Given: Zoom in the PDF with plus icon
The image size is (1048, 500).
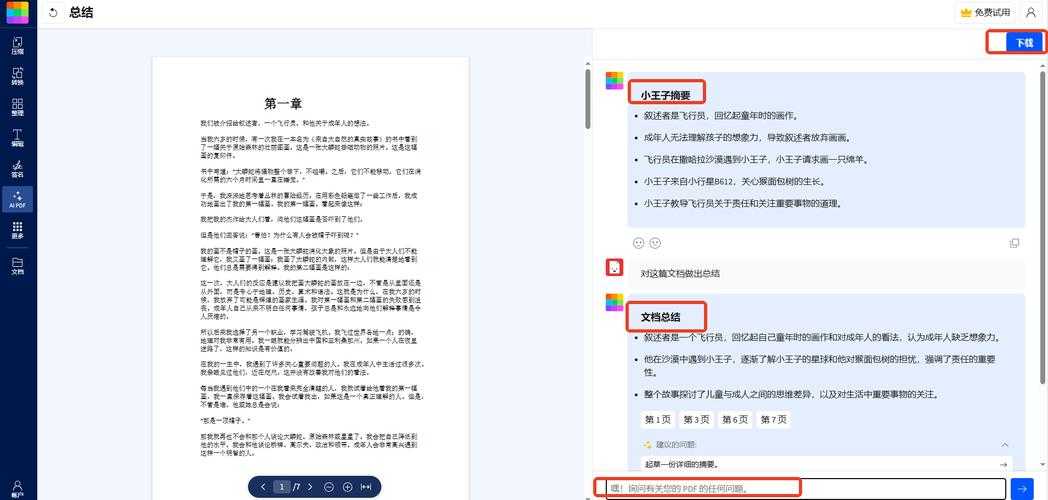Looking at the screenshot, I should [x=348, y=487].
